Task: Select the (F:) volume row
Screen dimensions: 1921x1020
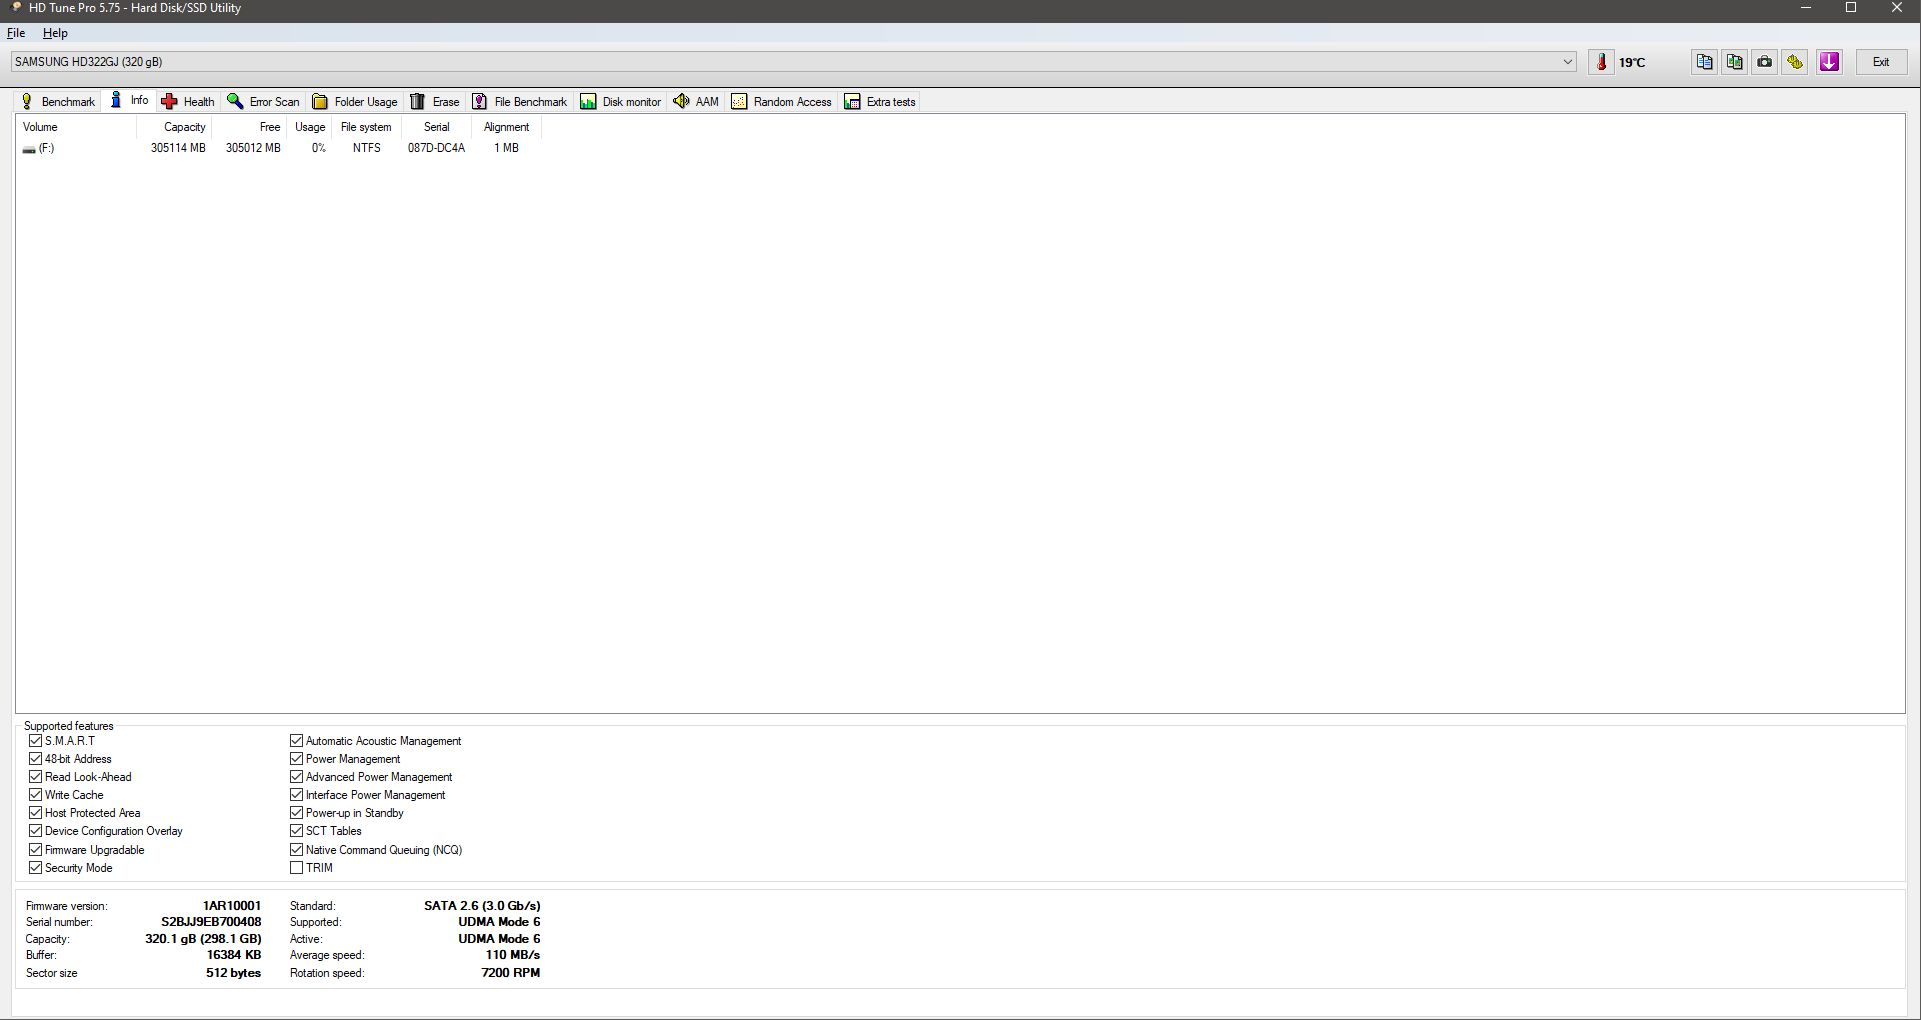Action: click(46, 148)
